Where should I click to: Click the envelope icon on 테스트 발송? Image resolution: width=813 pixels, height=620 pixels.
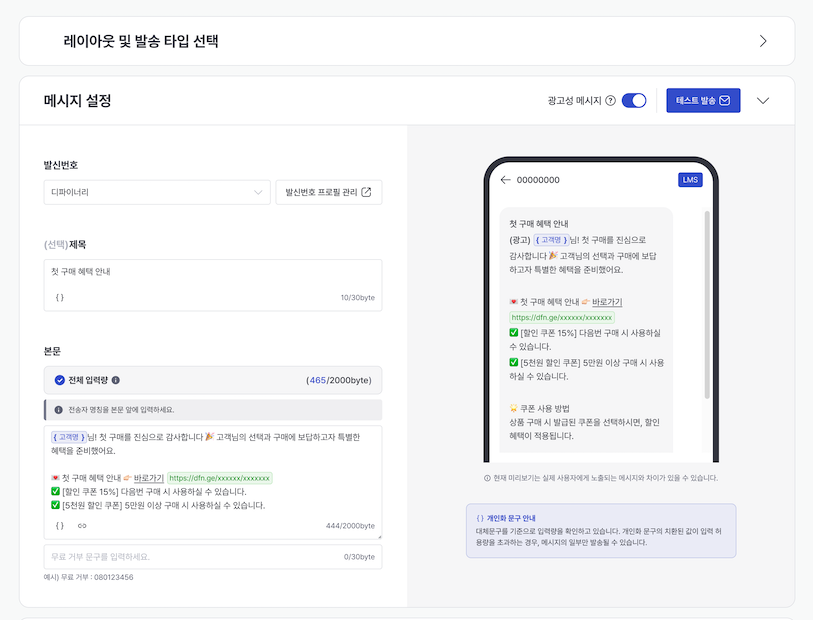[x=725, y=101]
